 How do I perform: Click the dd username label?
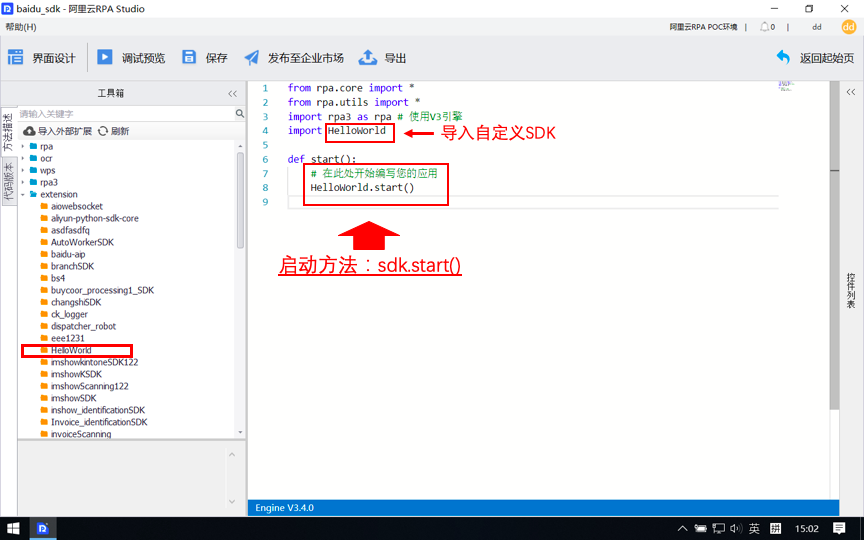pos(817,27)
